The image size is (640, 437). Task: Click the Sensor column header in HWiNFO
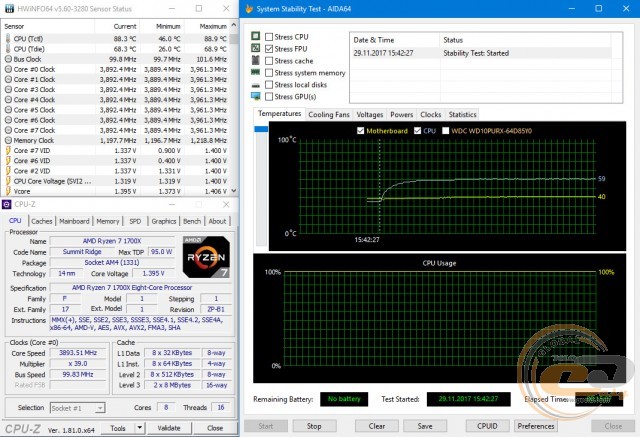pyautogui.click(x=48, y=26)
